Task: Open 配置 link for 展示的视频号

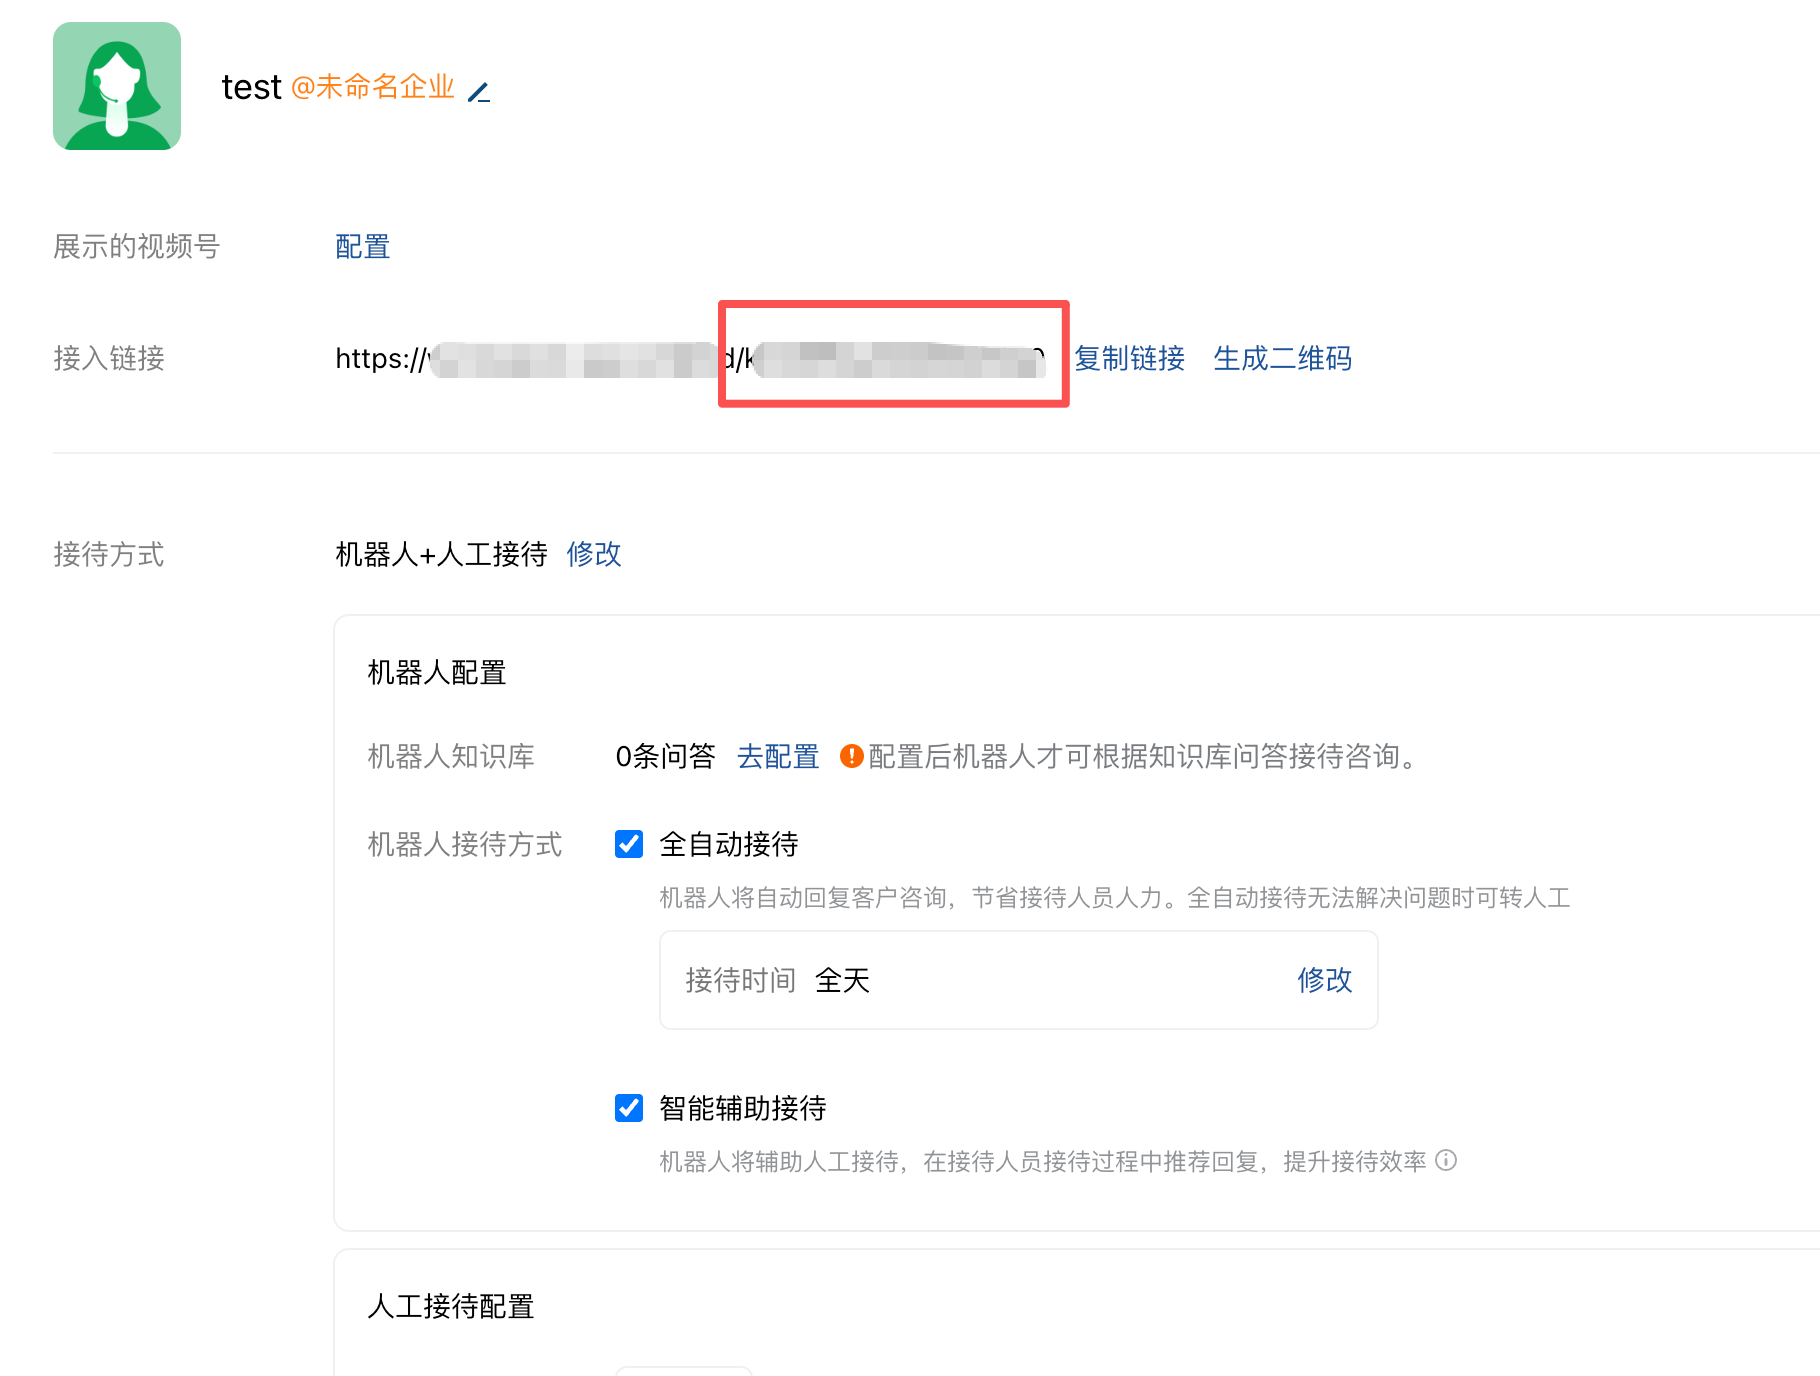Action: pos(362,247)
